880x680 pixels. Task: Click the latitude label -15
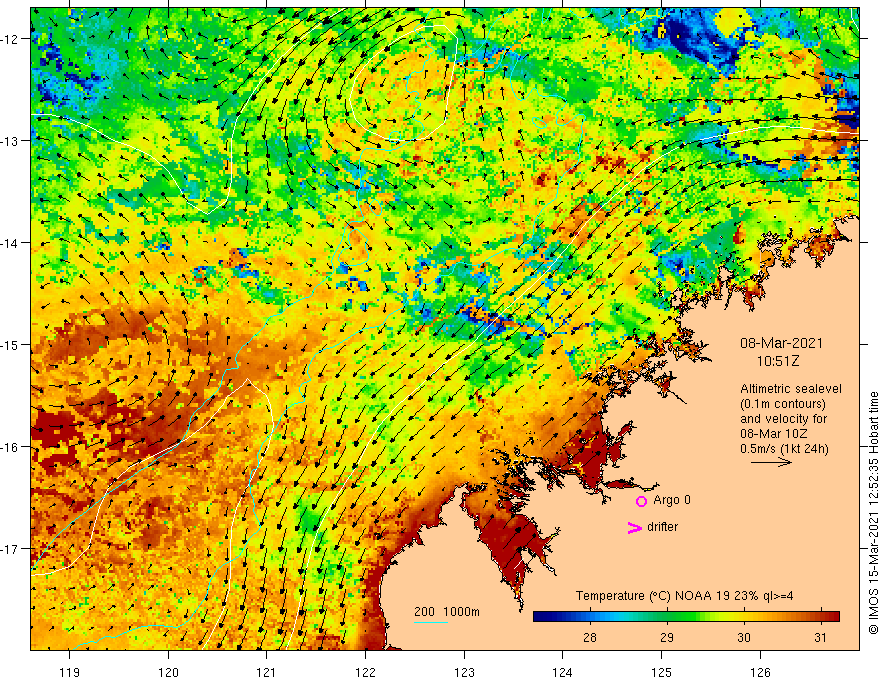coord(11,344)
